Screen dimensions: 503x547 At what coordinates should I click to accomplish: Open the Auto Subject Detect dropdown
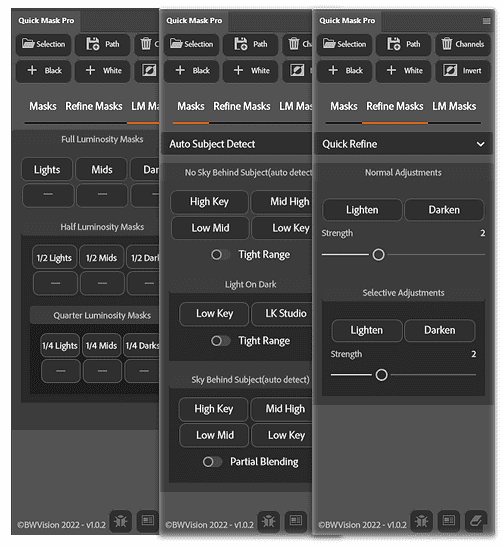[x=237, y=144]
